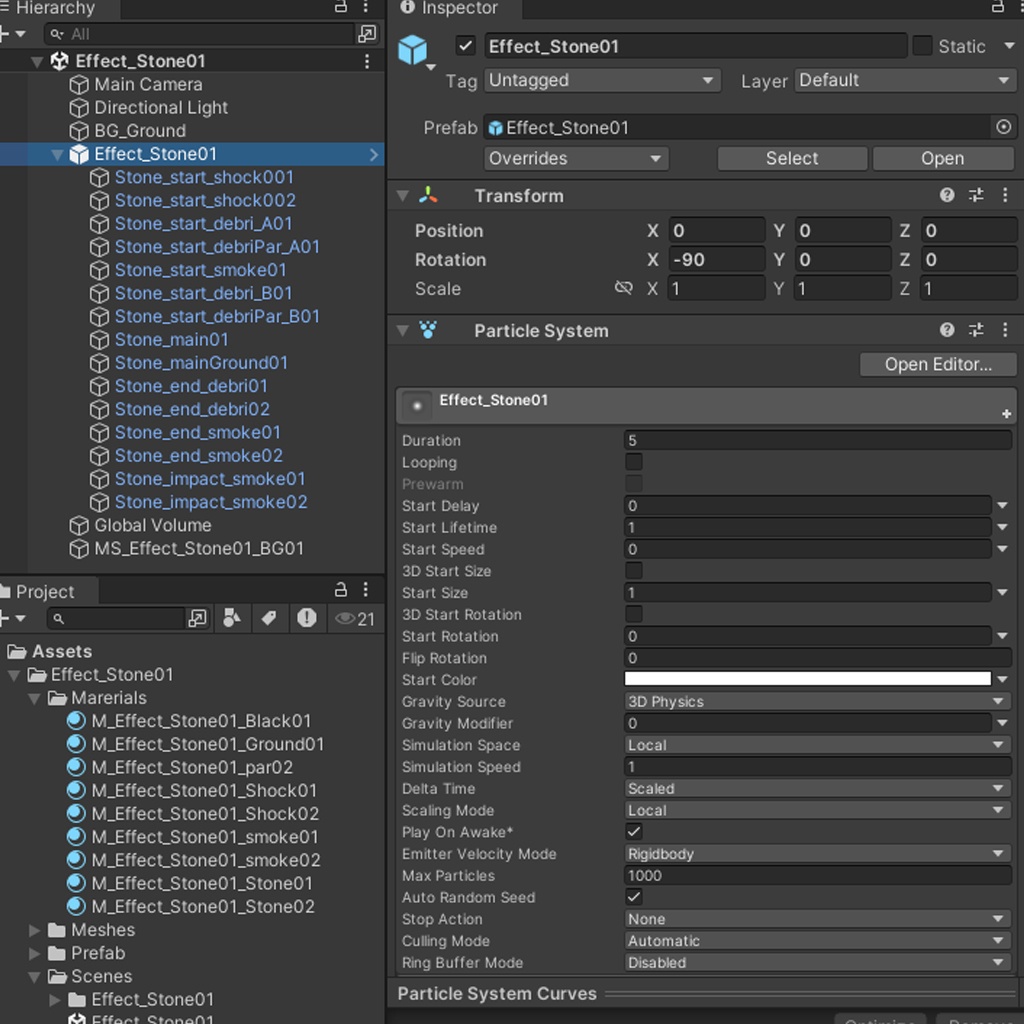Switch to the Project tab
The image size is (1024, 1024).
click(44, 591)
